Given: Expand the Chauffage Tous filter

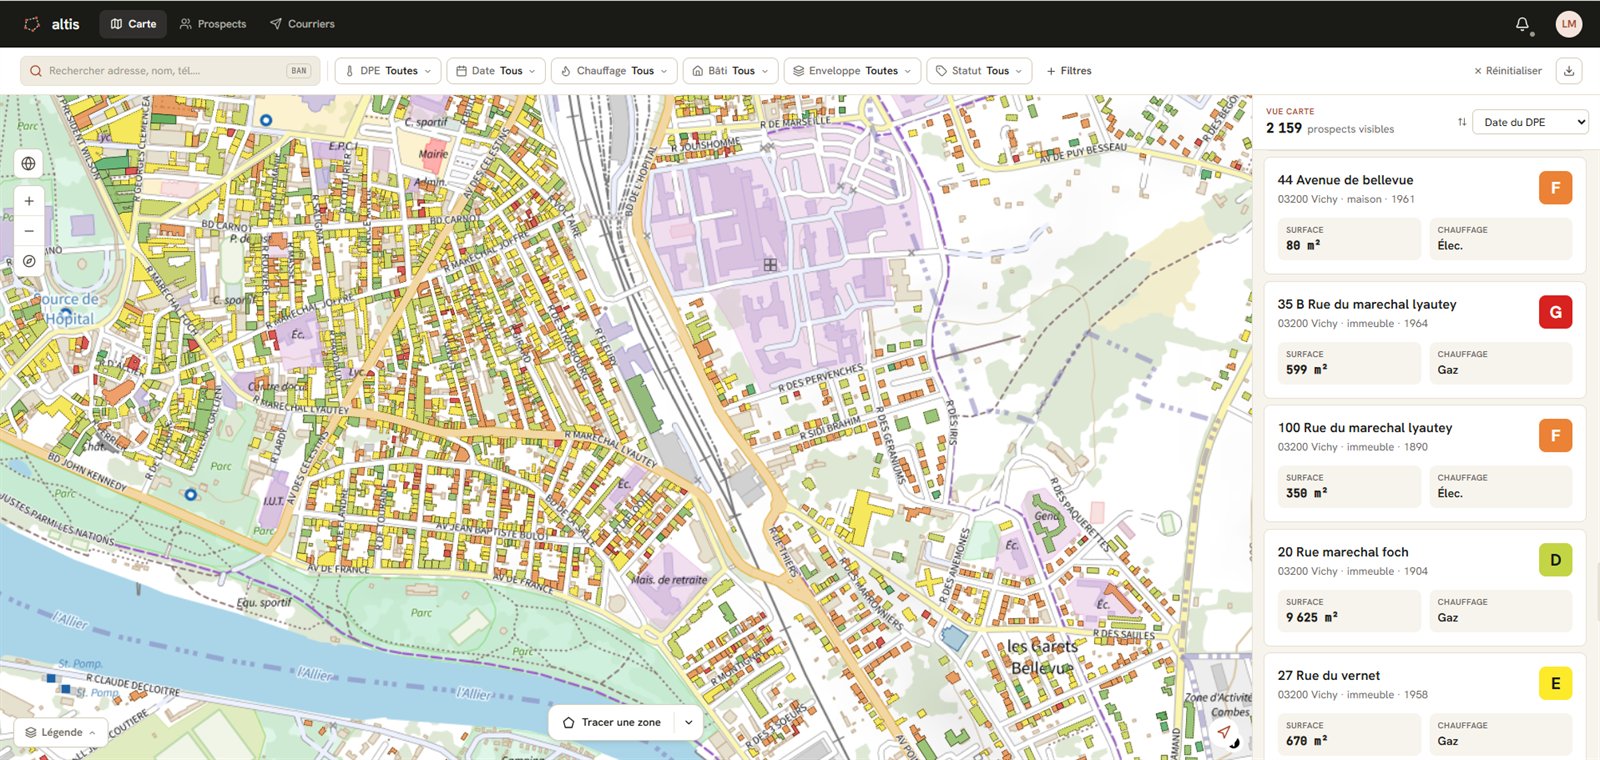Looking at the screenshot, I should [614, 71].
